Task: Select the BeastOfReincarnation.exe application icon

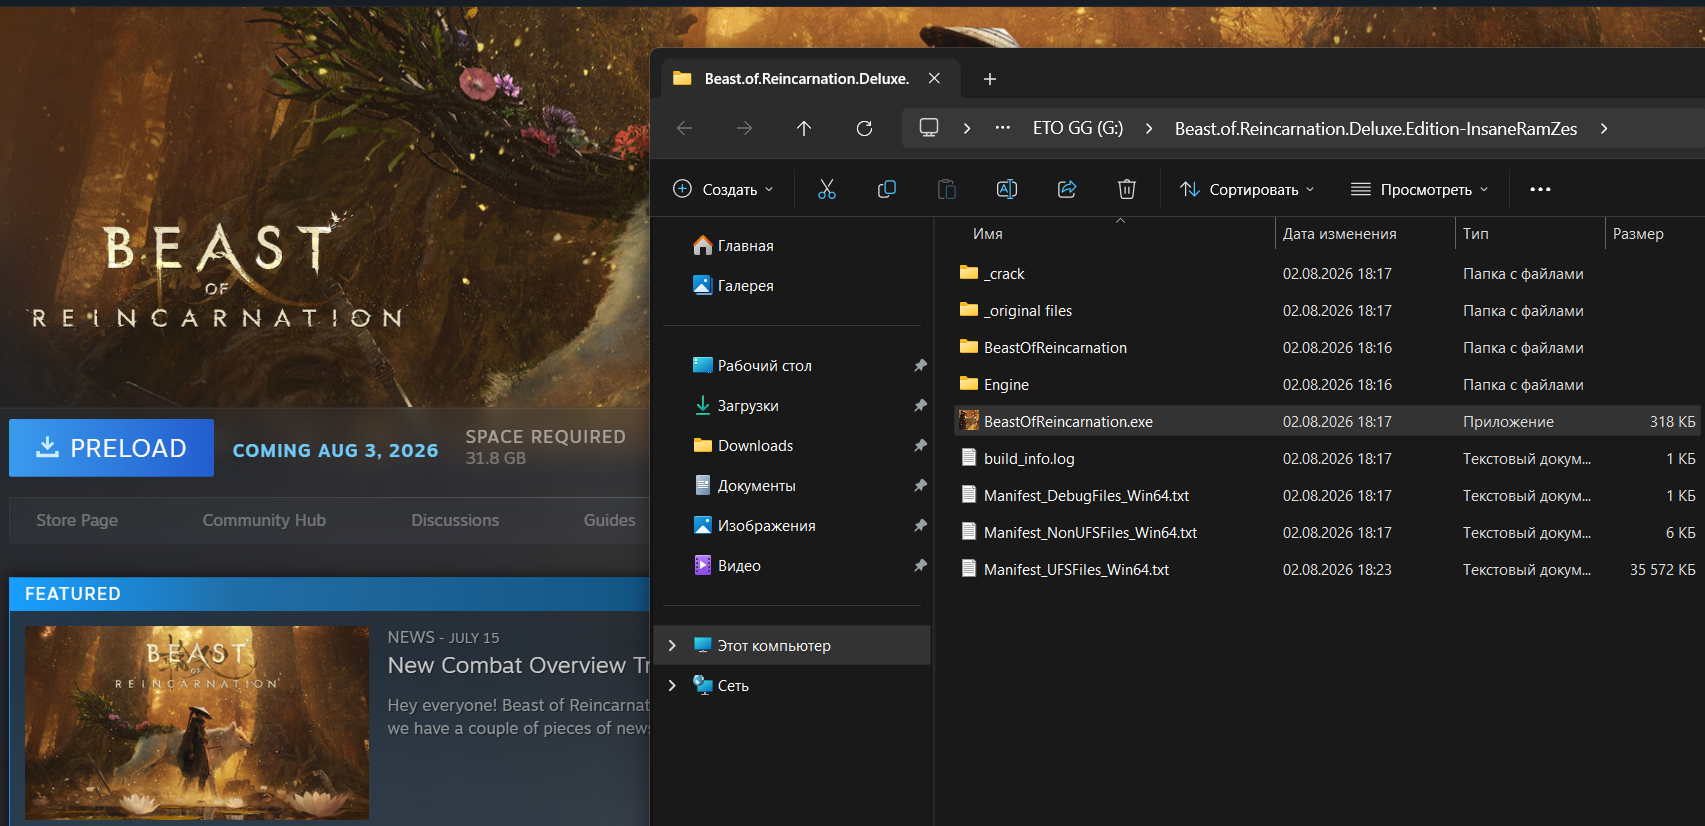Action: (x=969, y=421)
